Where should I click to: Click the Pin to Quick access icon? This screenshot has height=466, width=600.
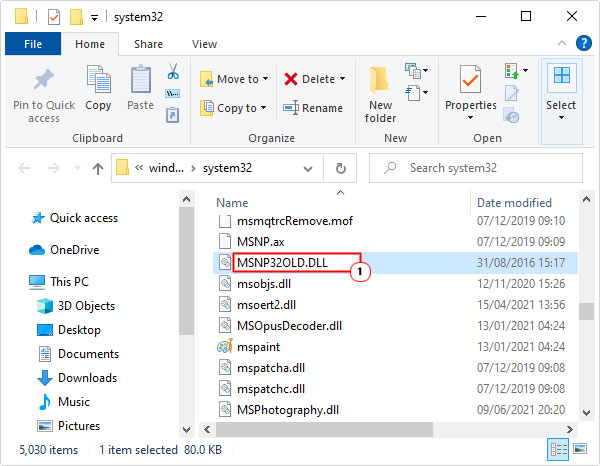pos(43,79)
